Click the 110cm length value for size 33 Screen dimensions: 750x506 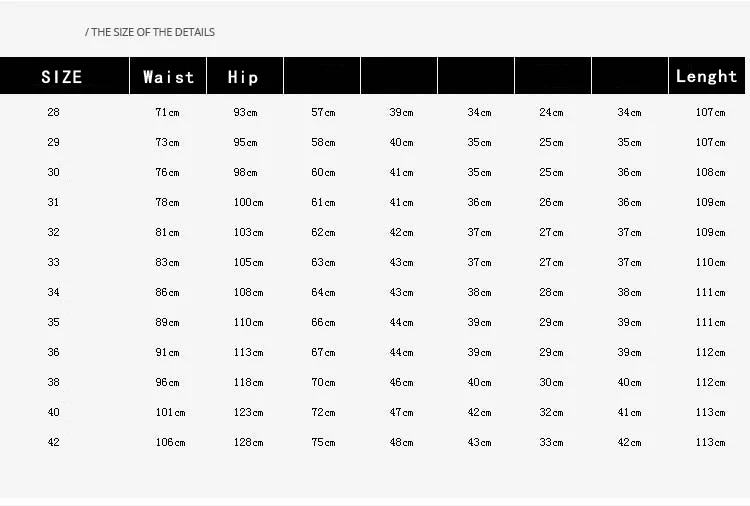pos(710,262)
